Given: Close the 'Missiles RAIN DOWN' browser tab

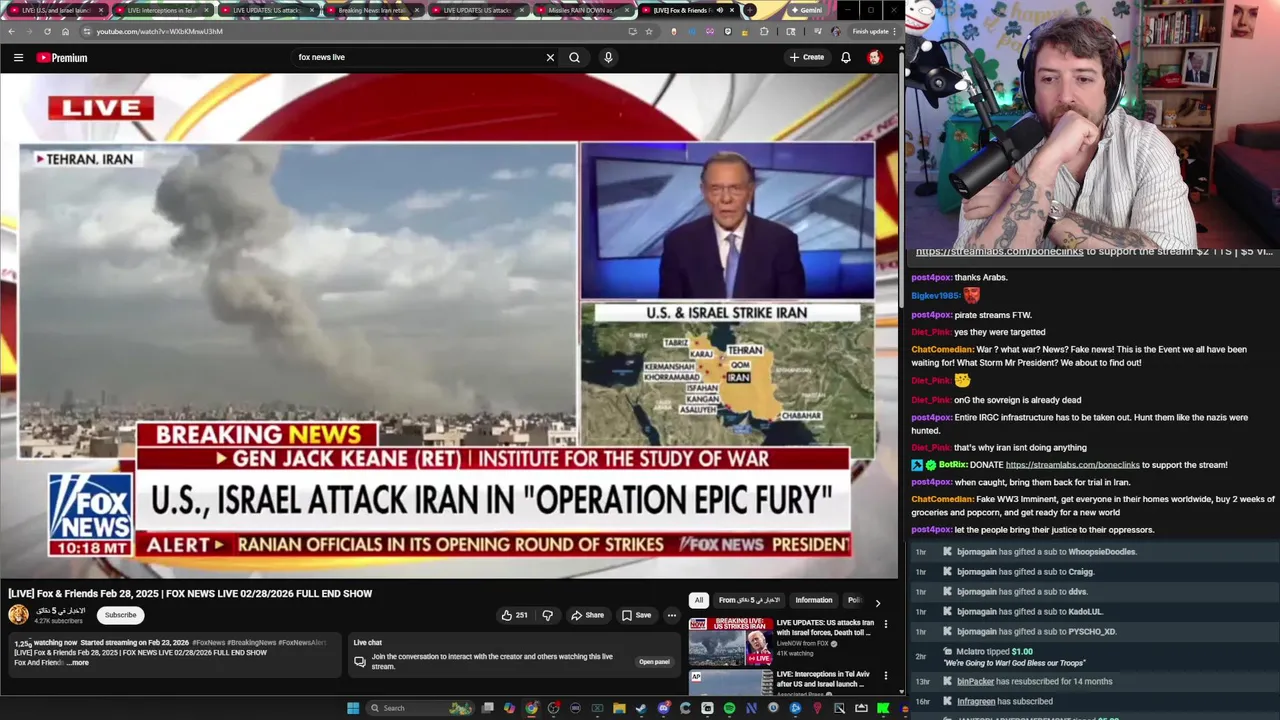Looking at the screenshot, I should click(x=626, y=10).
